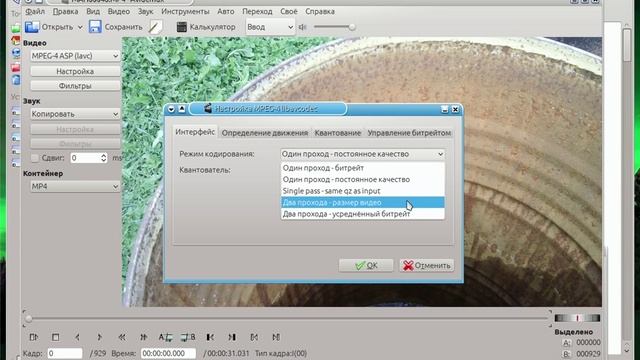The height and width of the screenshot is (360, 640).
Task: Click the Stop button in playback controls
Action: (56, 337)
